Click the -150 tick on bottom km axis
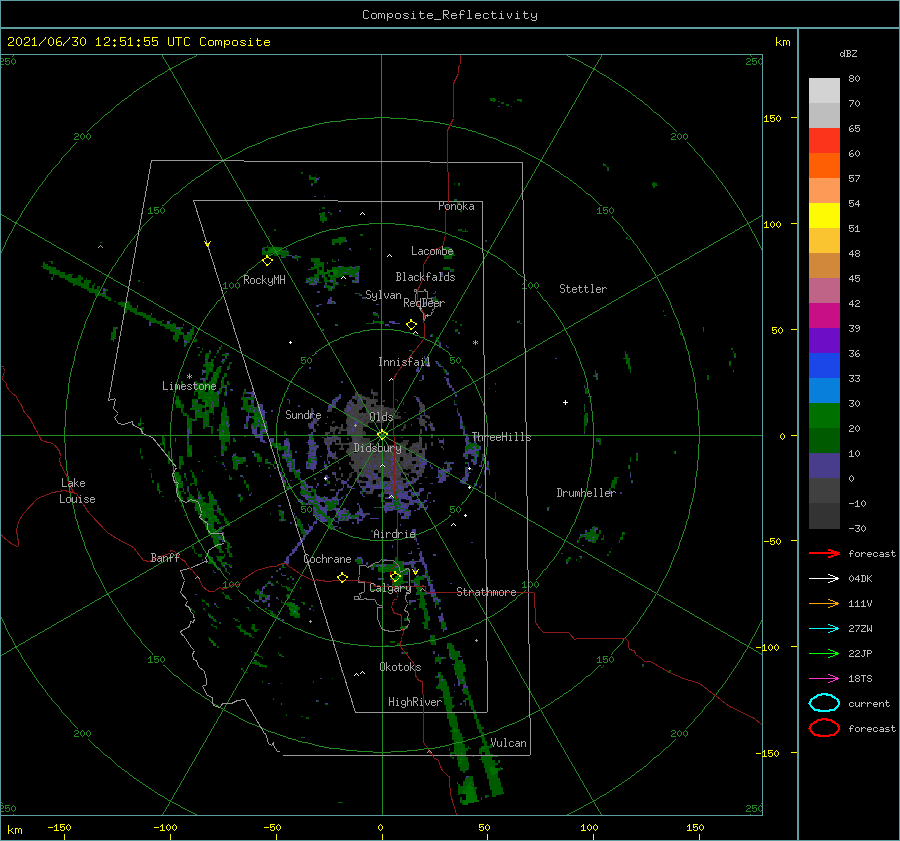 coord(59,827)
